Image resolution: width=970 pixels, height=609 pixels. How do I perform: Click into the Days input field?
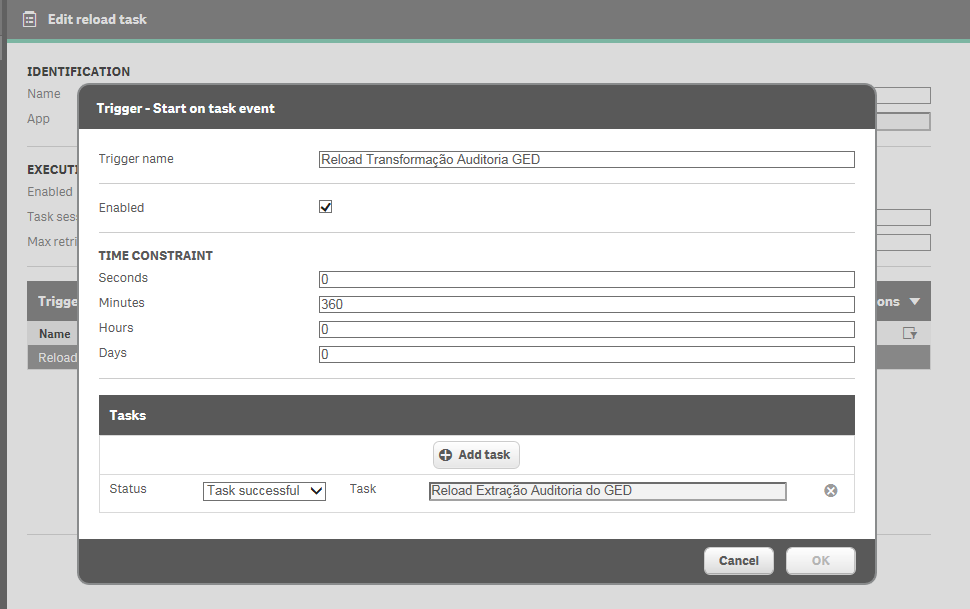pyautogui.click(x=587, y=354)
